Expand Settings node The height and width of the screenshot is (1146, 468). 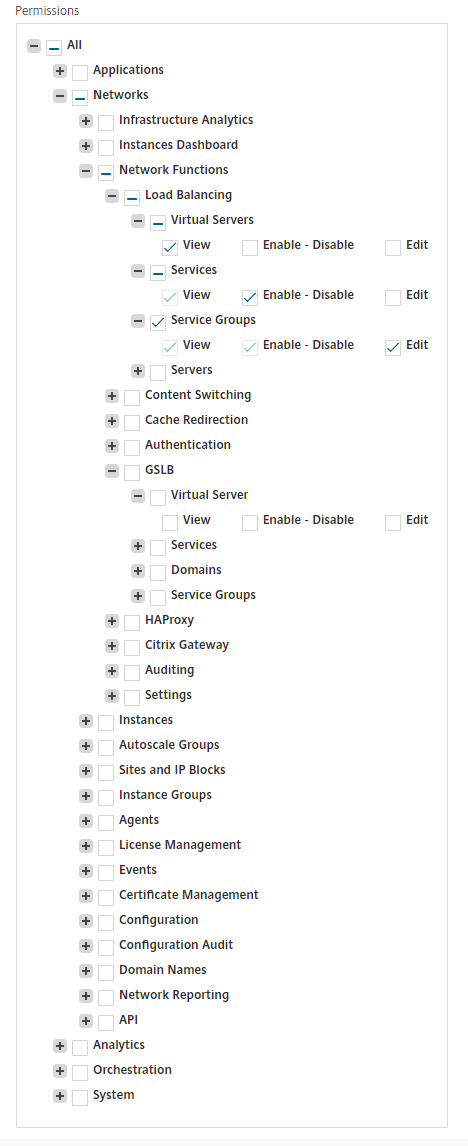(x=112, y=696)
